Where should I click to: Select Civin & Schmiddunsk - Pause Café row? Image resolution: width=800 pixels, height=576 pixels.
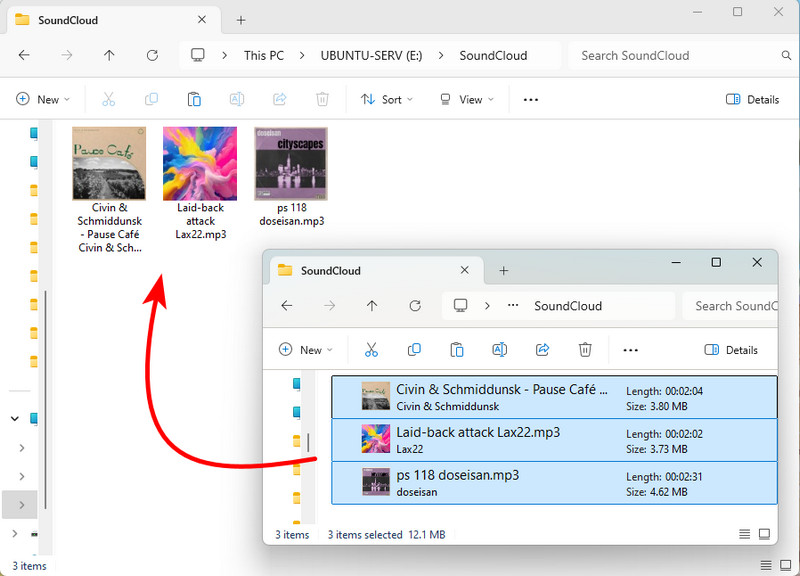tap(554, 397)
